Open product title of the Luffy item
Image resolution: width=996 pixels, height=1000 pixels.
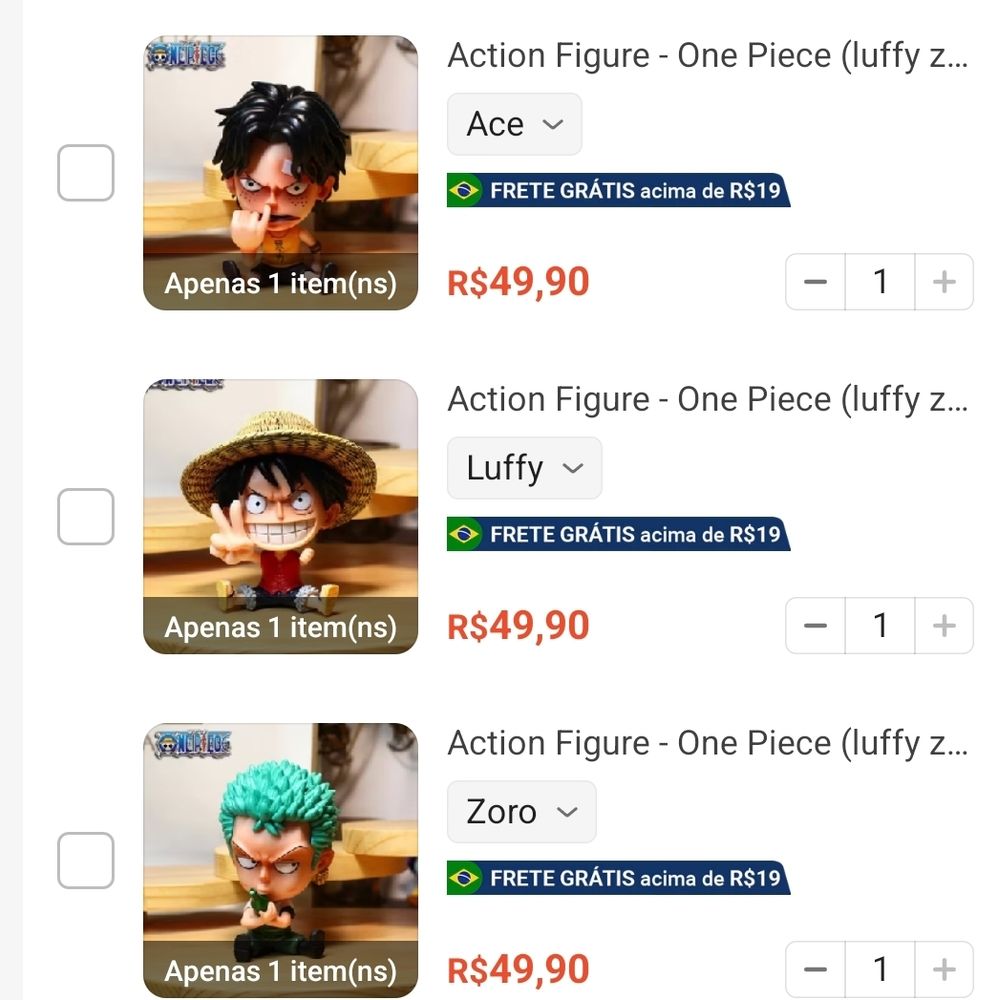(707, 400)
